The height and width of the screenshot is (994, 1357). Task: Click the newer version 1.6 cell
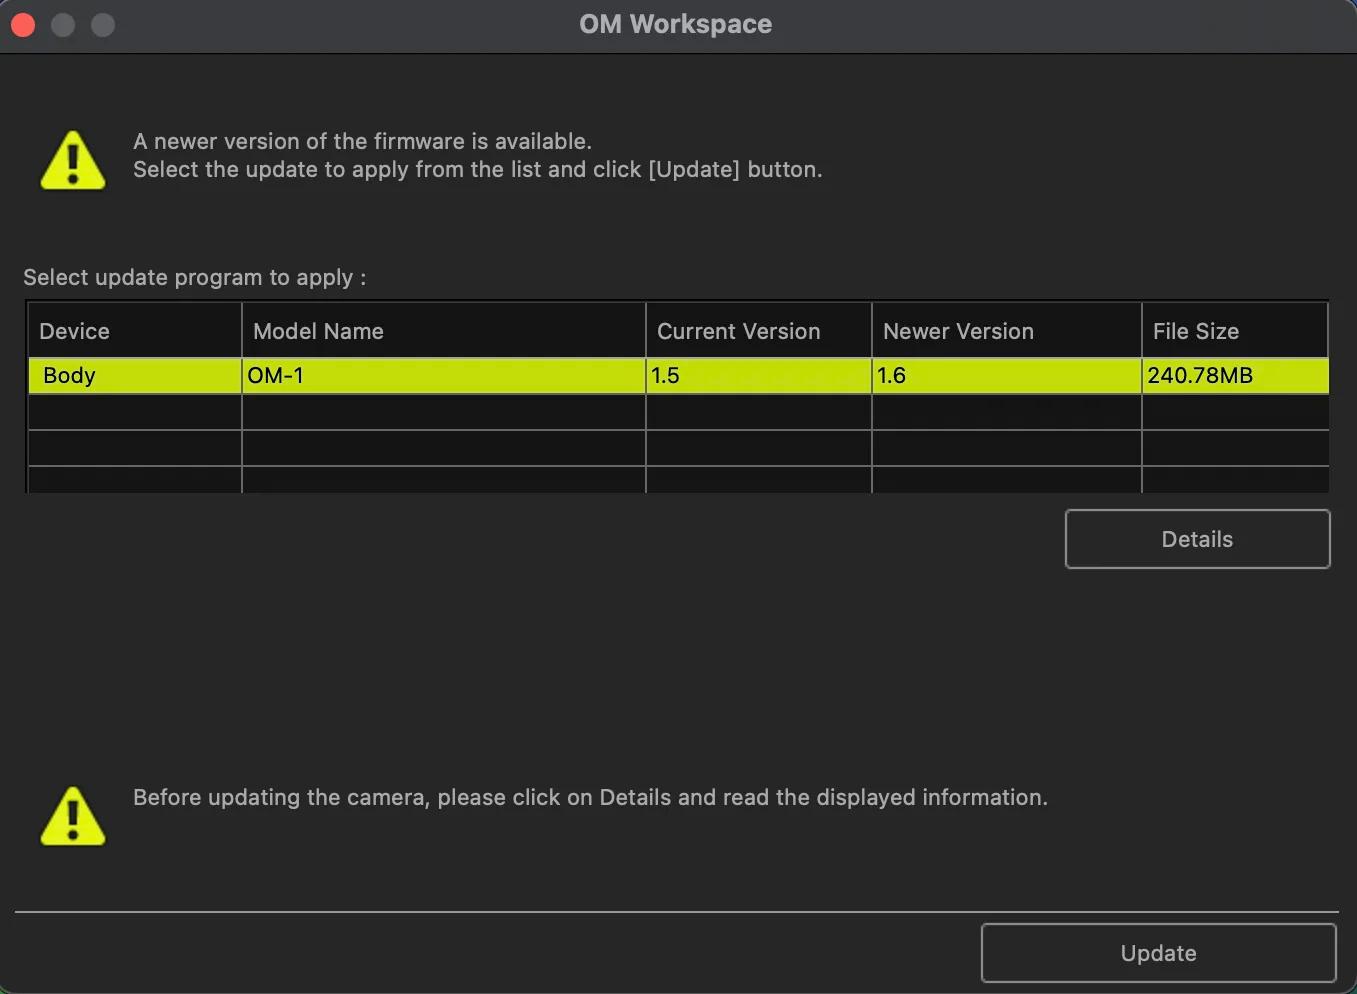click(1007, 376)
